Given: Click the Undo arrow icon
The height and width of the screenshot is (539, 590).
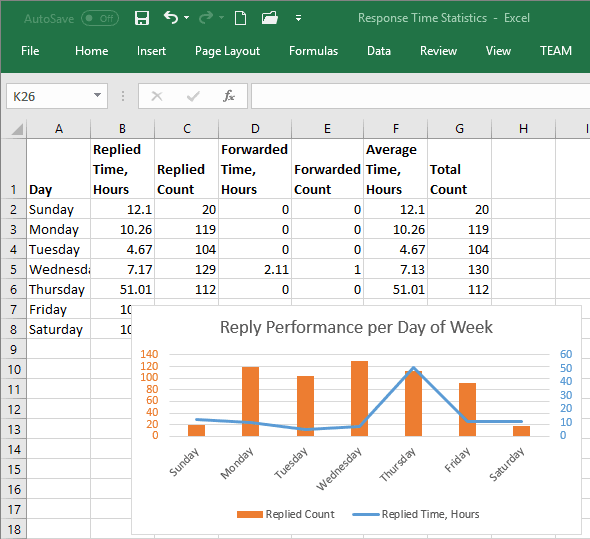Looking at the screenshot, I should [x=171, y=17].
